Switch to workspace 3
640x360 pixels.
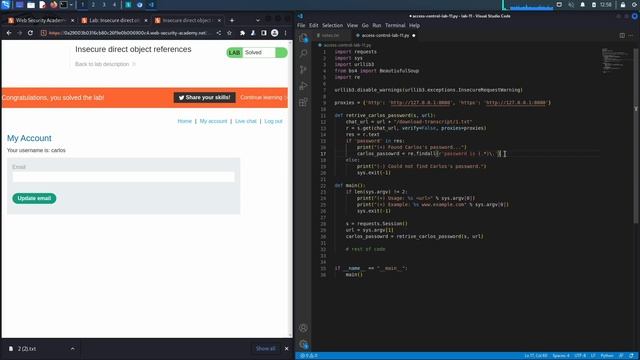[x=104, y=4]
